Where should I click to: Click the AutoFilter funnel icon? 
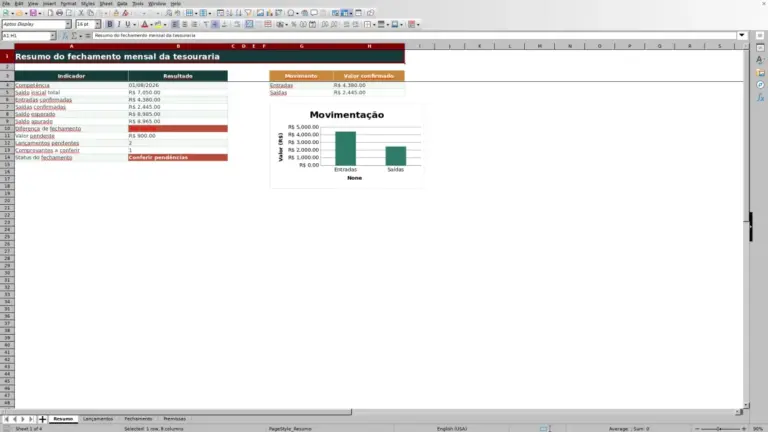point(248,13)
